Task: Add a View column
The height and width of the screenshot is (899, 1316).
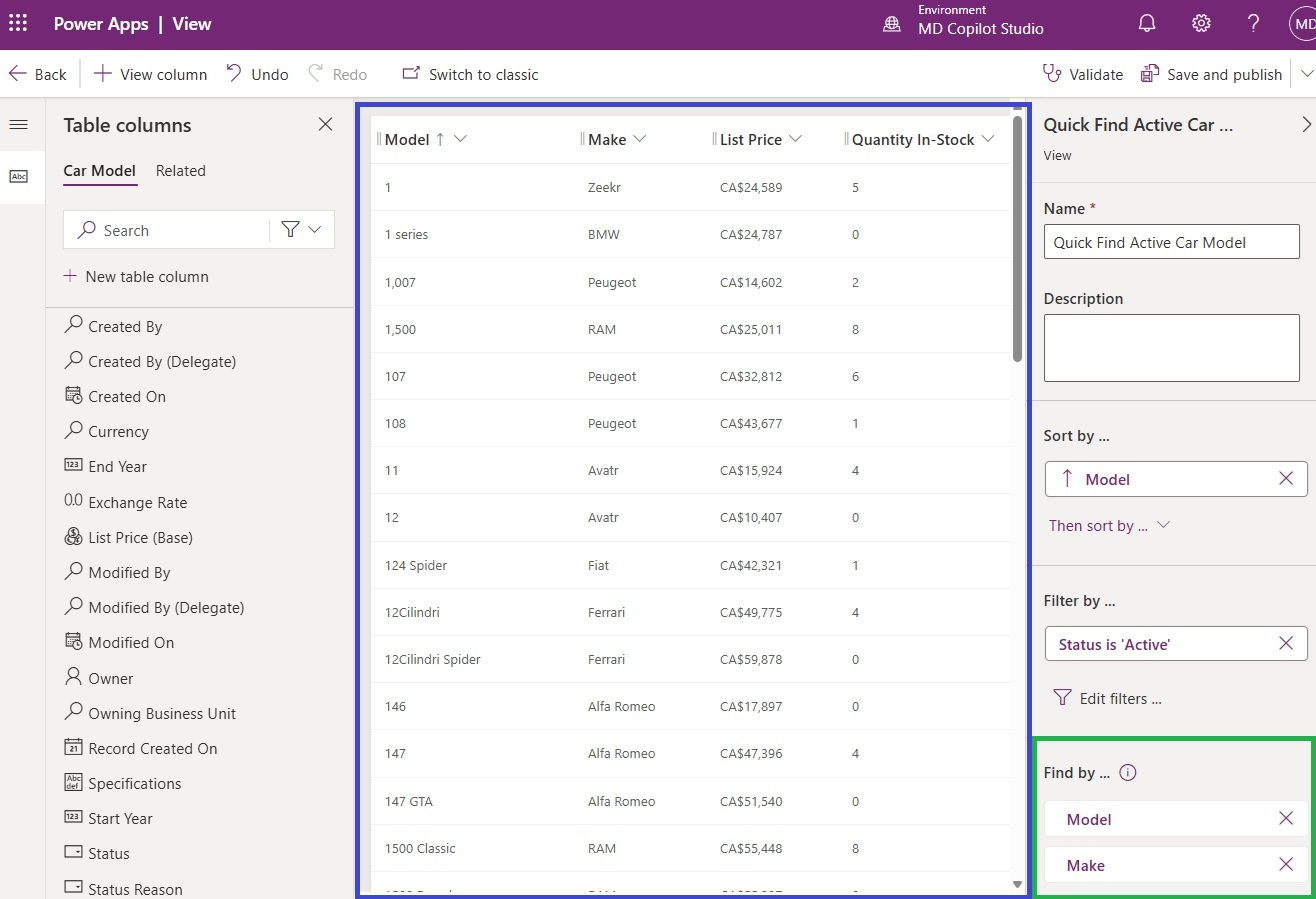Action: point(151,74)
